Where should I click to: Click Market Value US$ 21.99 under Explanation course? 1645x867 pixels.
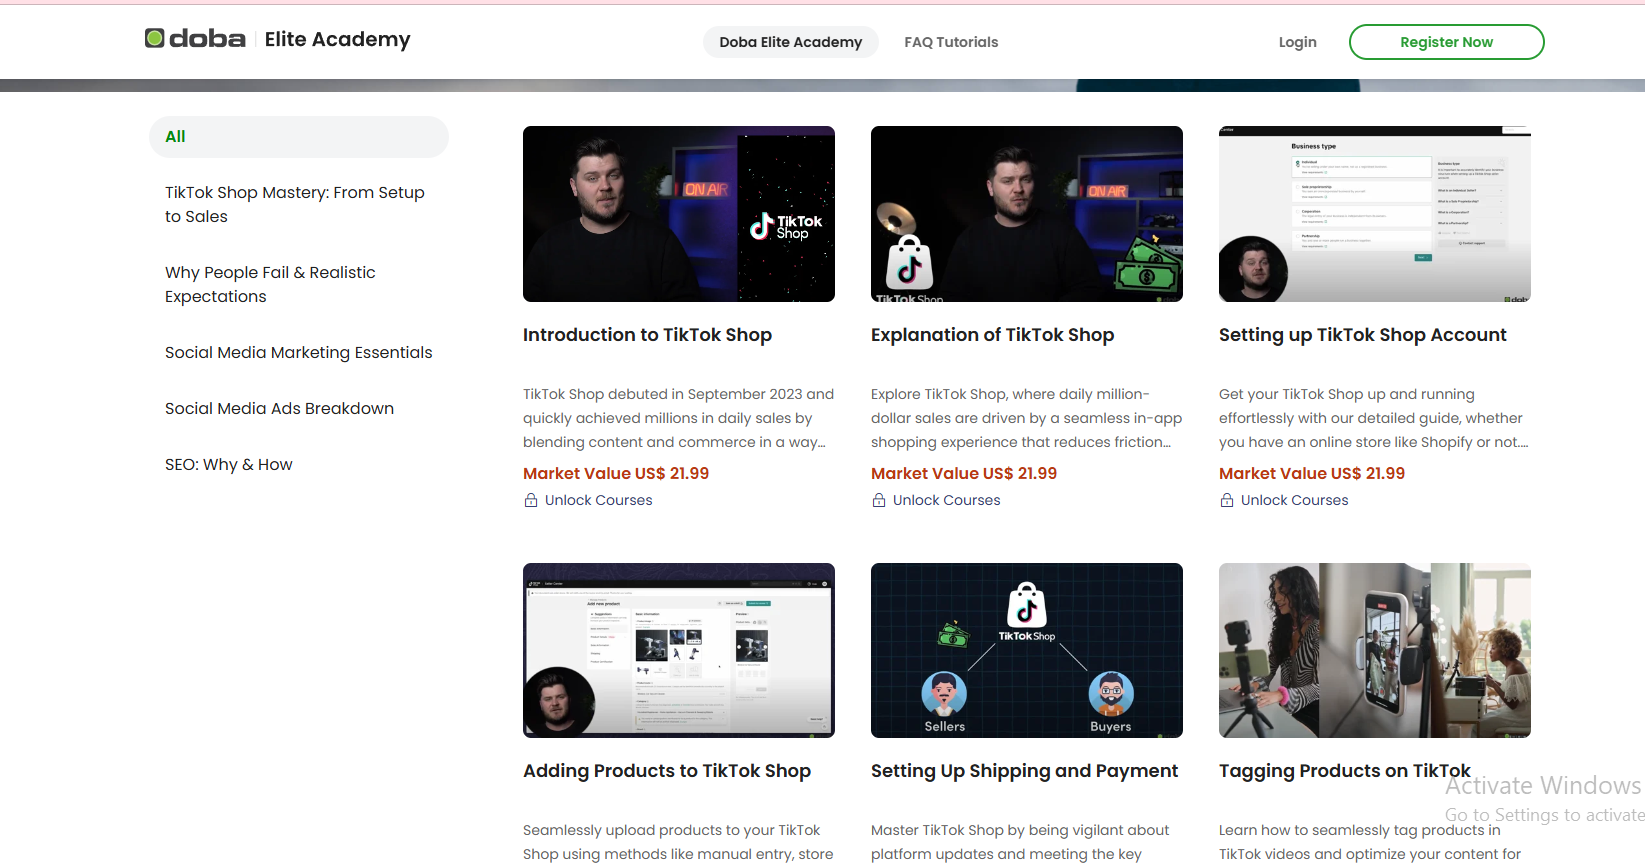pos(964,473)
